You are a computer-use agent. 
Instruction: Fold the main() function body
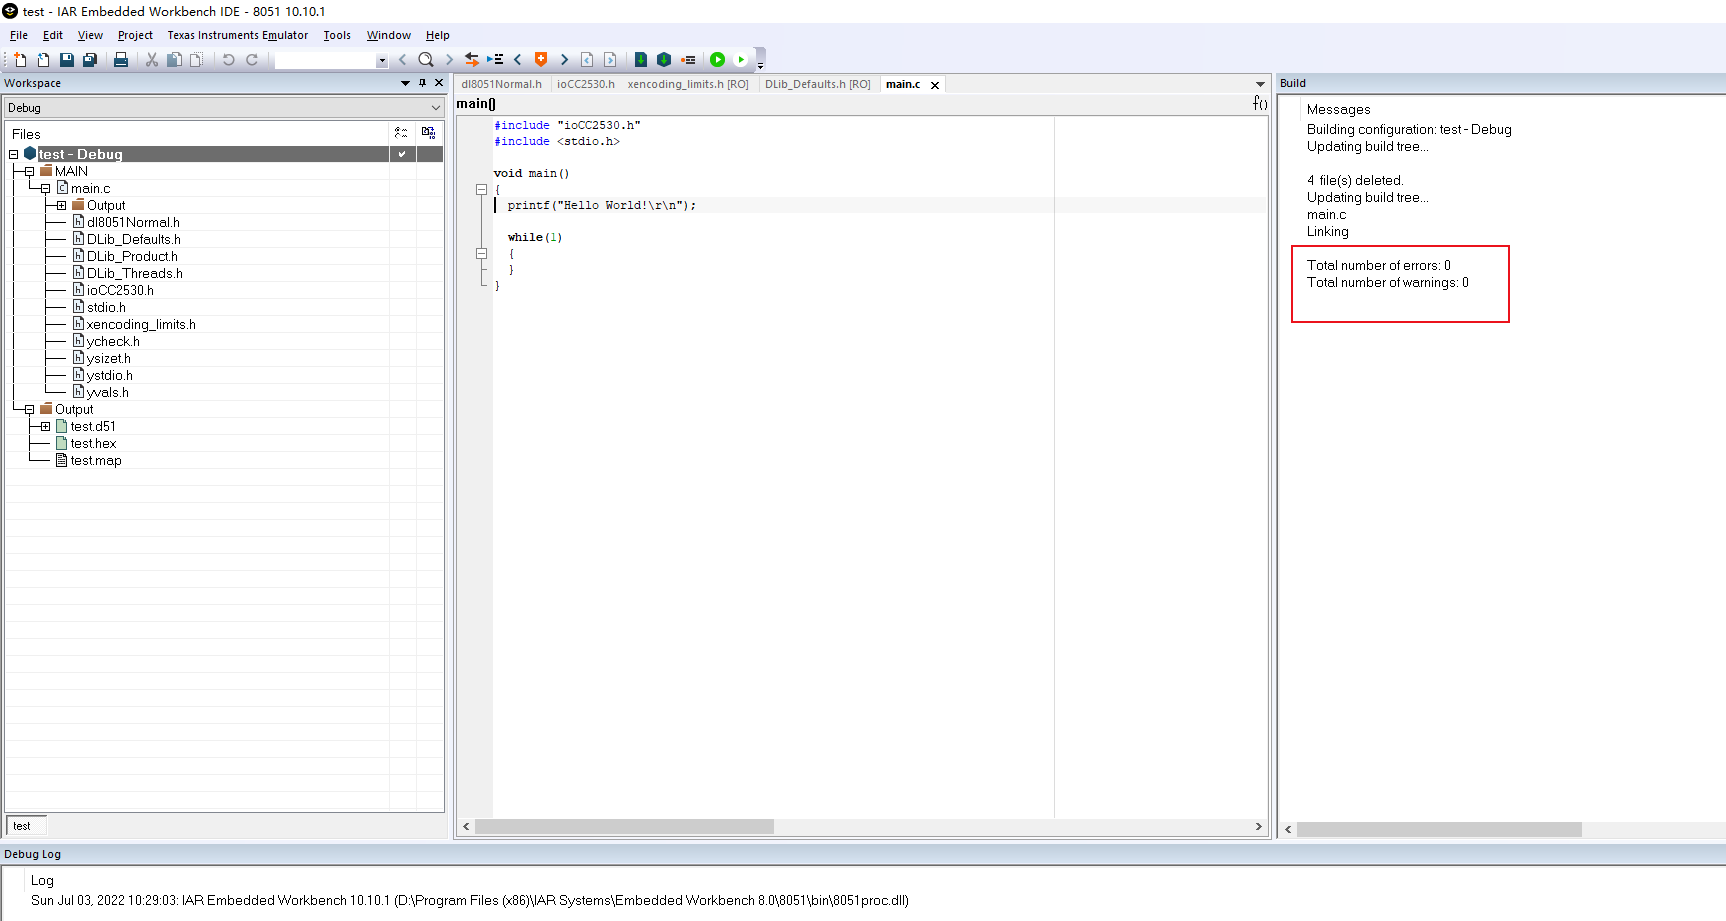[x=481, y=189]
